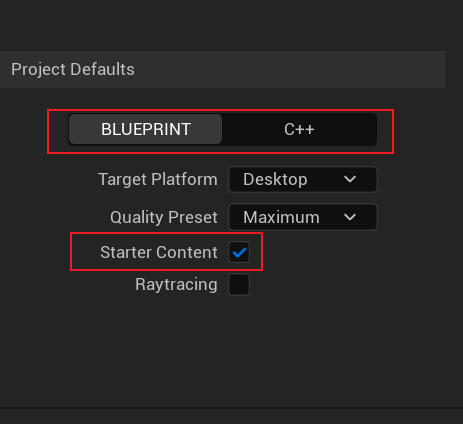Click the Desktop value text

pos(275,180)
